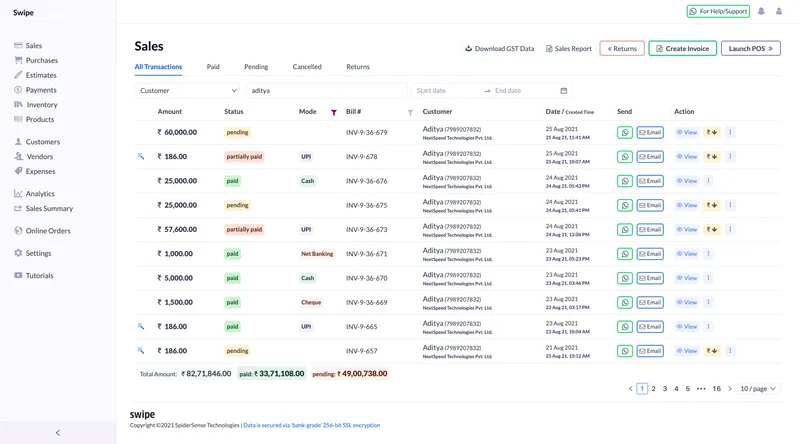Screen dimensions: 800x444
Task: Open the start date picker
Action: (x=446, y=91)
